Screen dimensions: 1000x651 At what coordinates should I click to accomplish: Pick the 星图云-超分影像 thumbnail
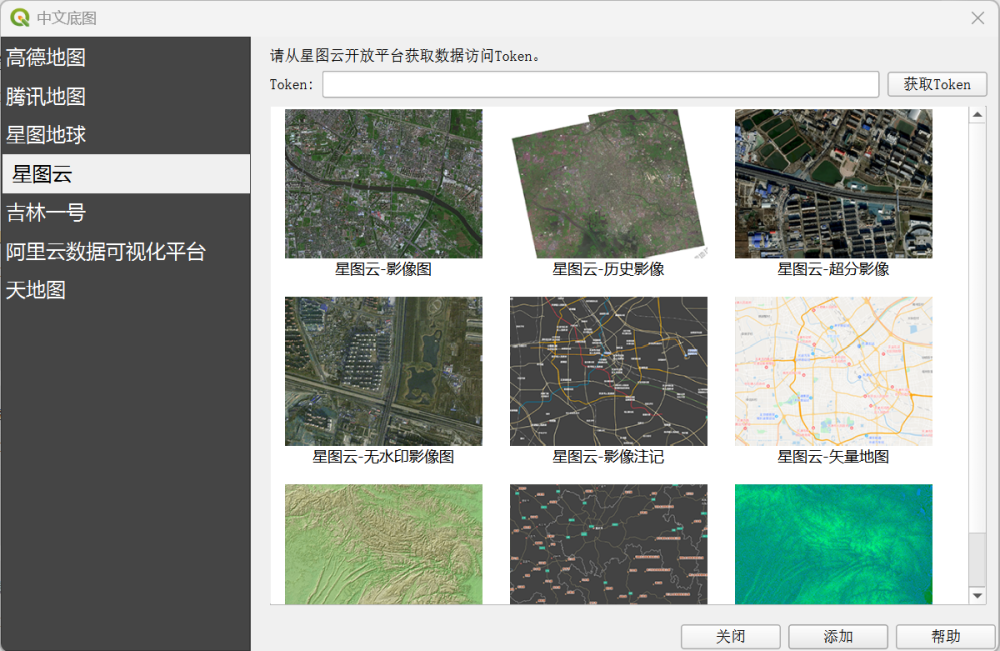click(833, 184)
